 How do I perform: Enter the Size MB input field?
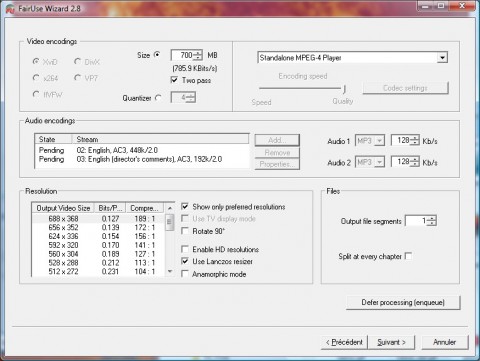coord(183,55)
